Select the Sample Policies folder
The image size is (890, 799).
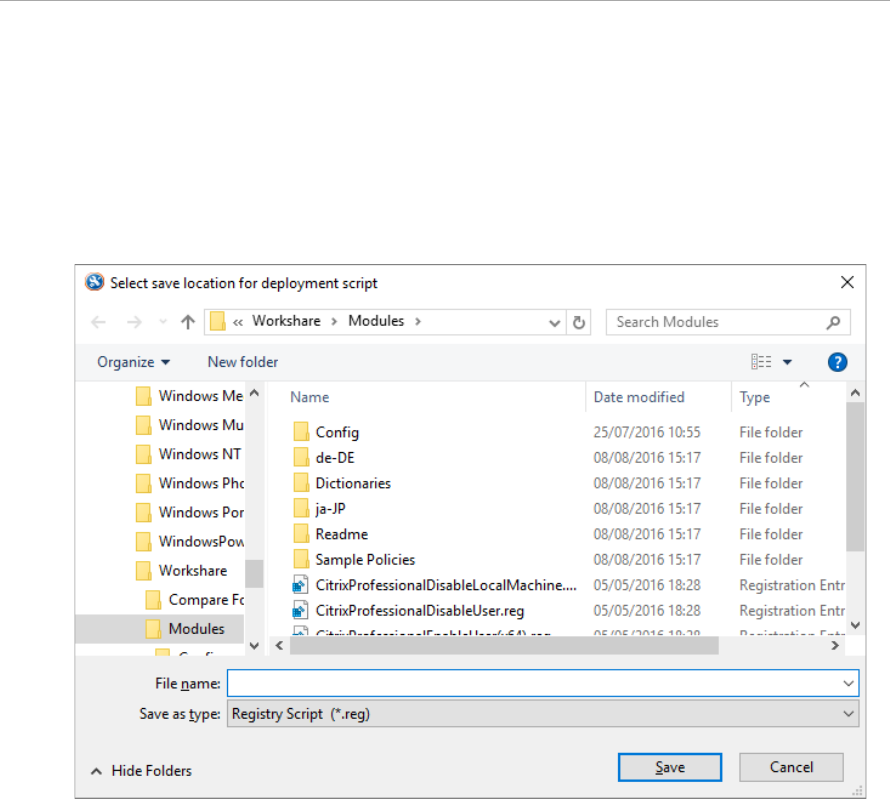point(354,560)
